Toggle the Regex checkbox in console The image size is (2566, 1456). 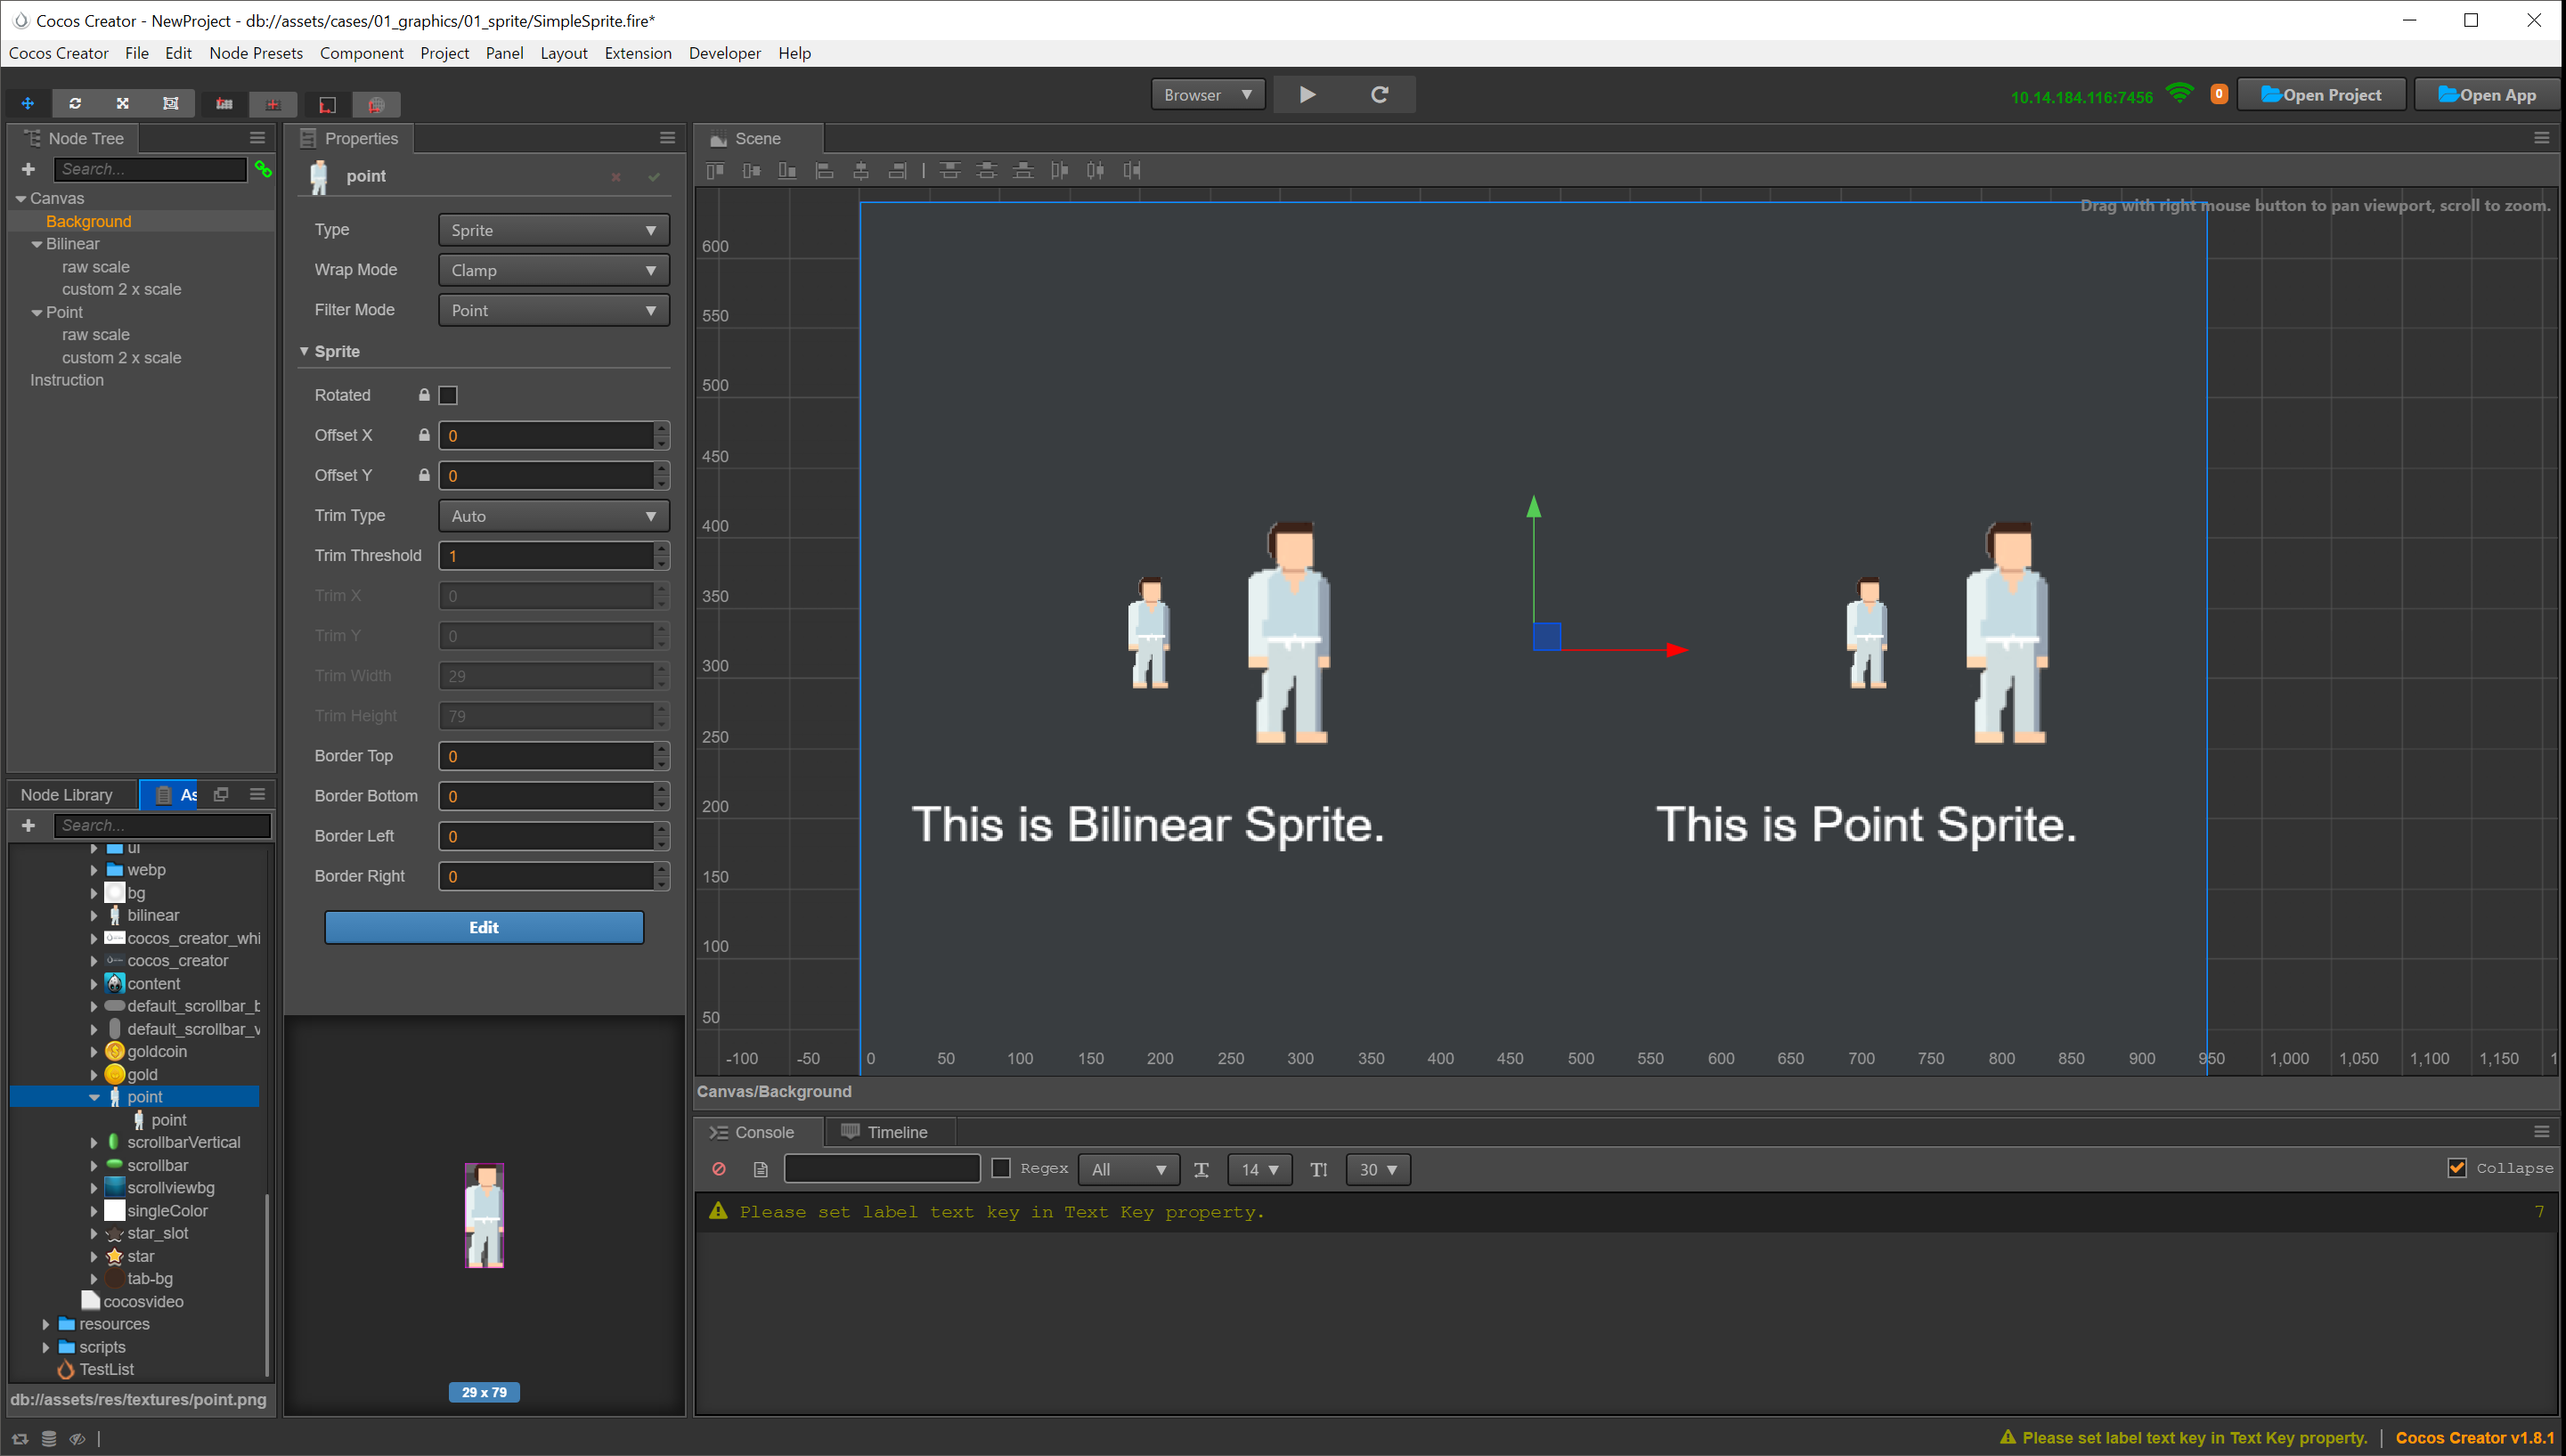1001,1168
